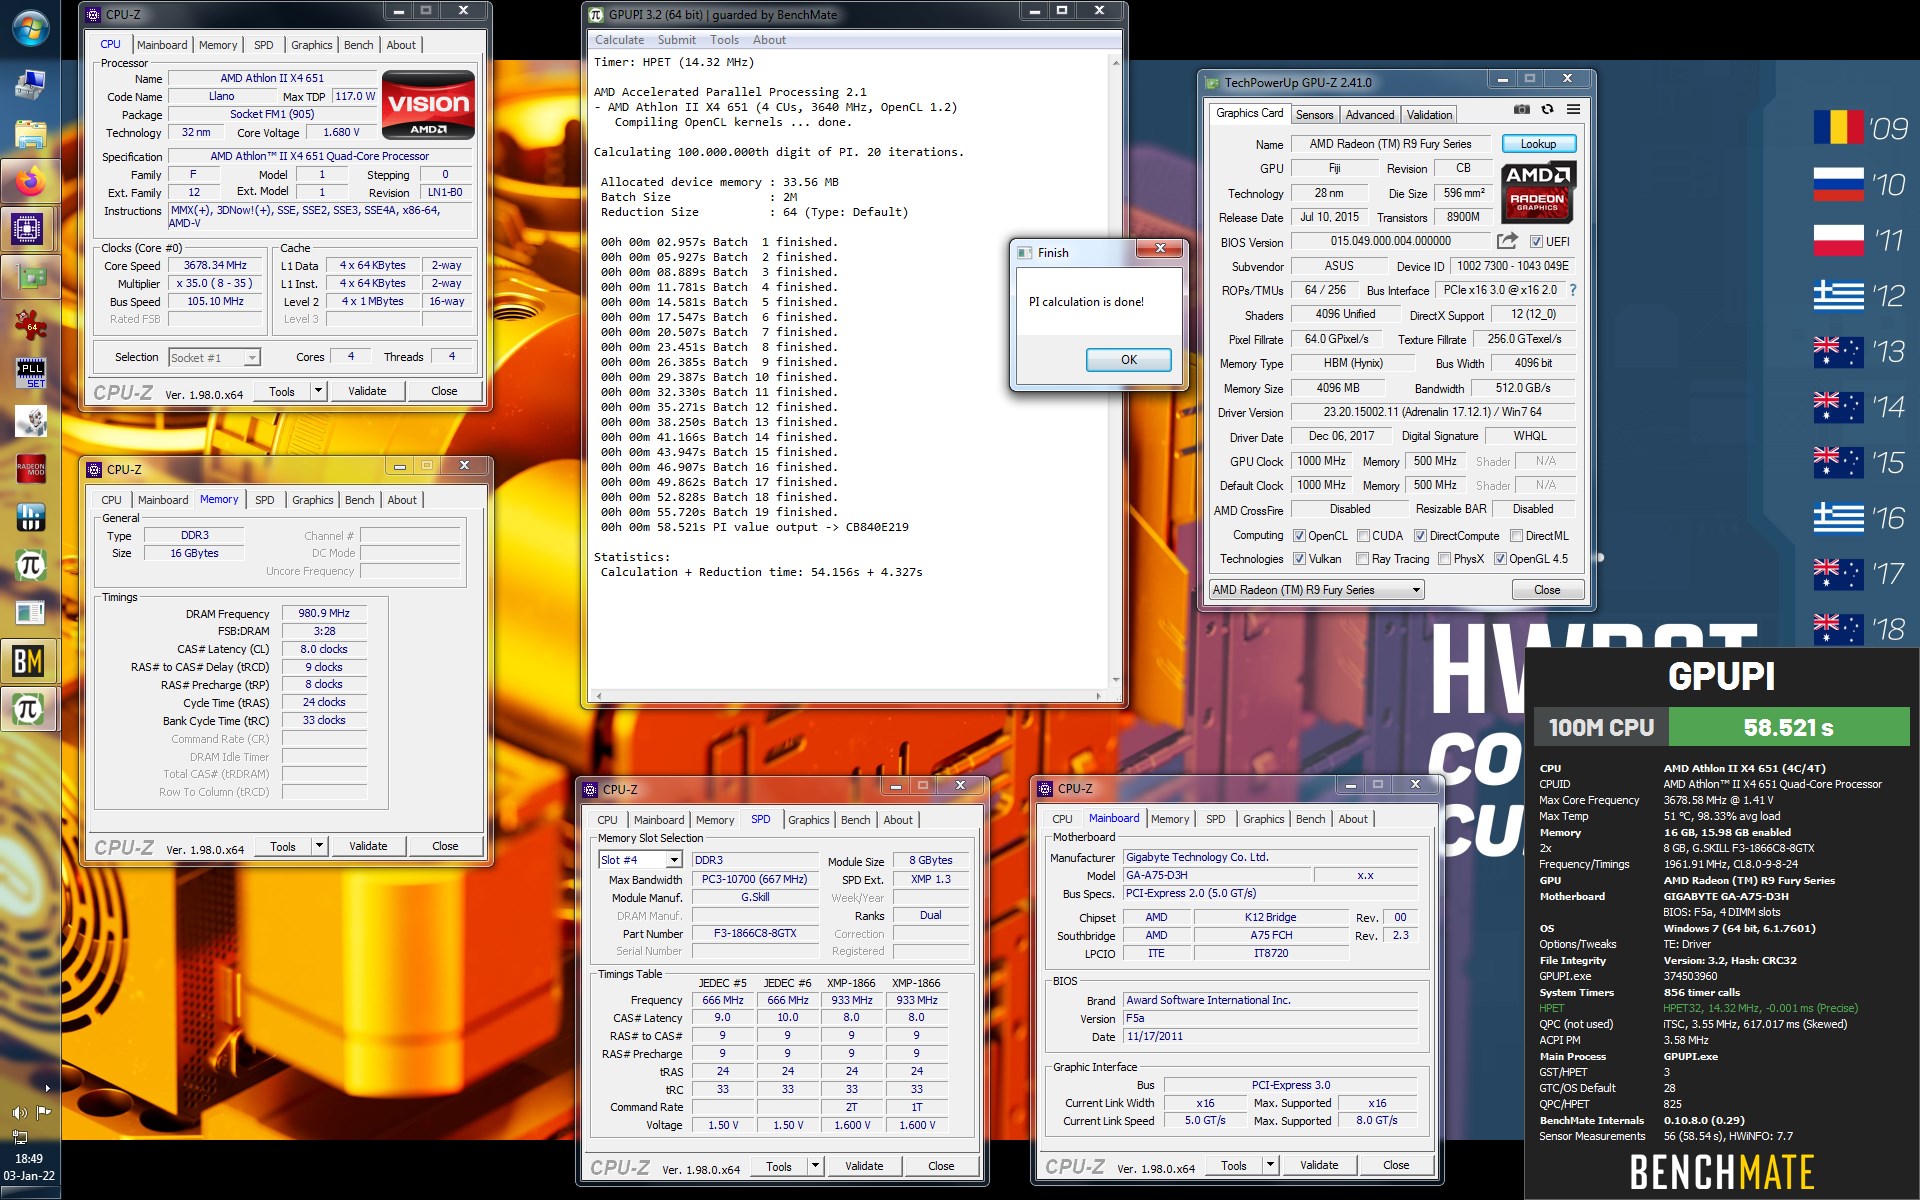Viewport: 1920px width, 1200px height.
Task: Click the Lookup button in GPU-Z
Action: 1538,144
